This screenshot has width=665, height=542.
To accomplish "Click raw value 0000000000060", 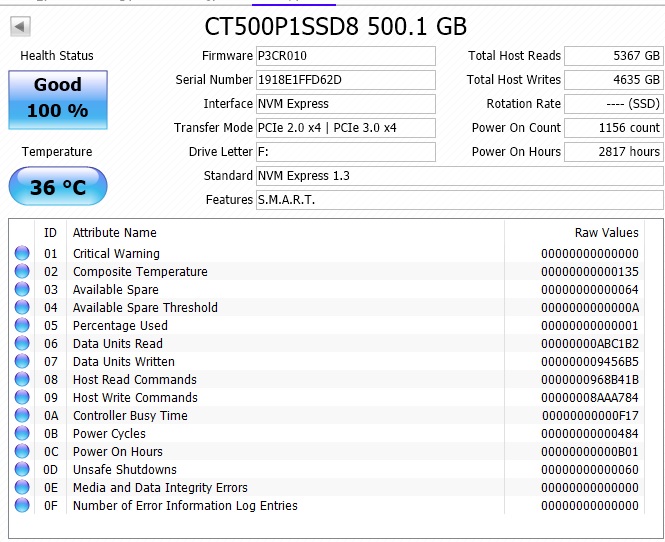I will coord(590,470).
